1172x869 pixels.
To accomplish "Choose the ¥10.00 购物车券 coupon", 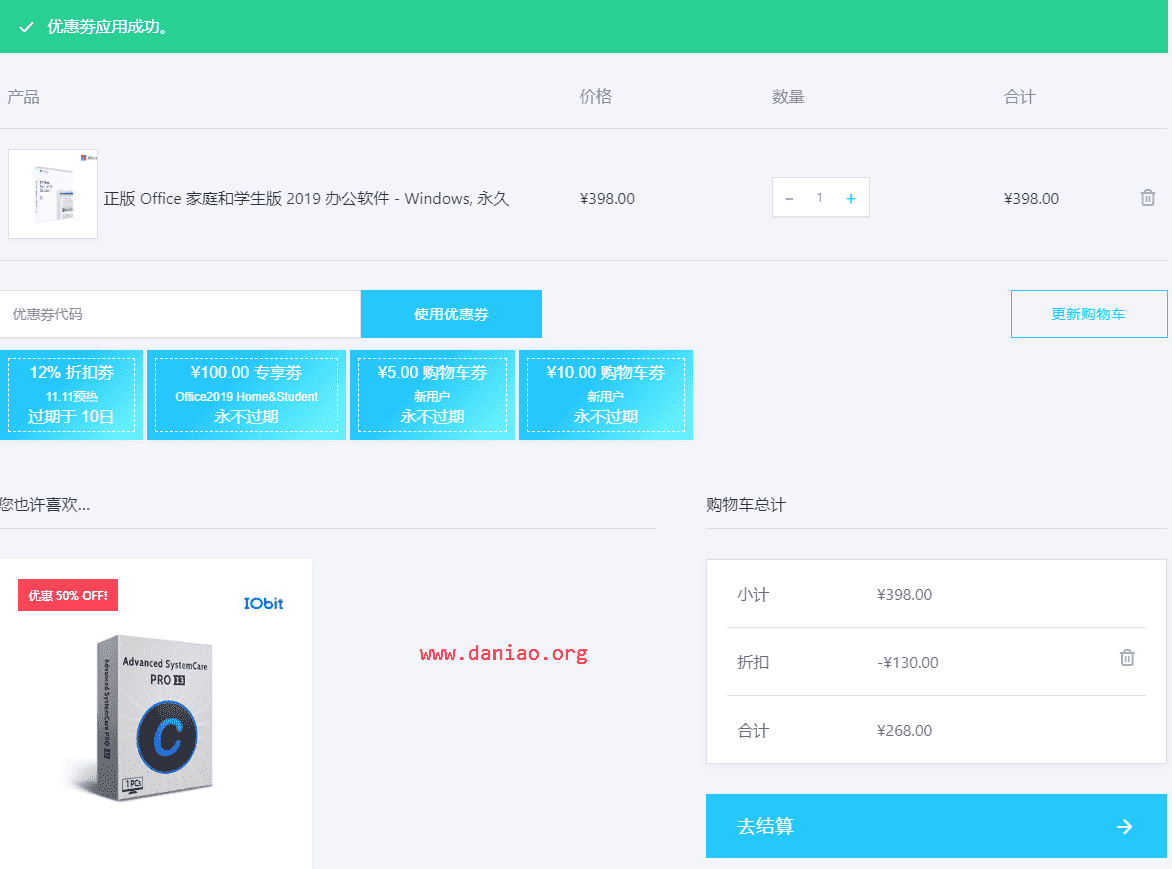I will [x=605, y=395].
